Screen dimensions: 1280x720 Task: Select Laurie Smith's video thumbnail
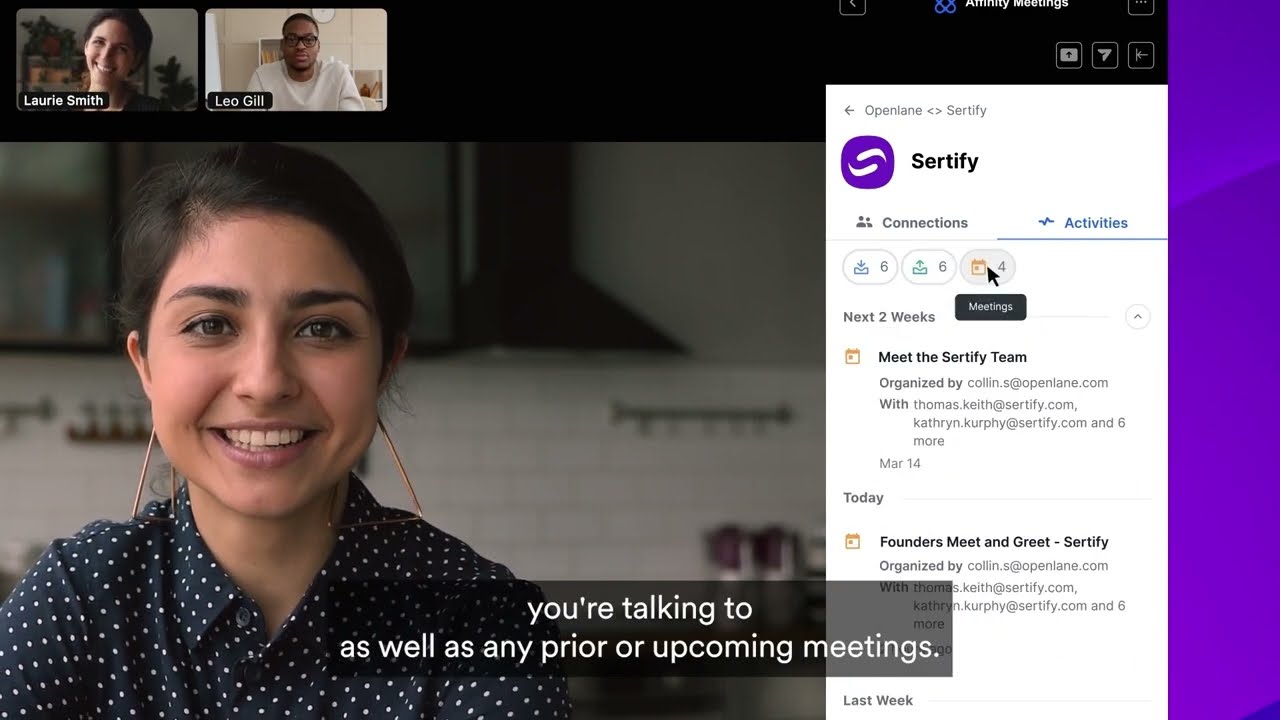[x=107, y=59]
